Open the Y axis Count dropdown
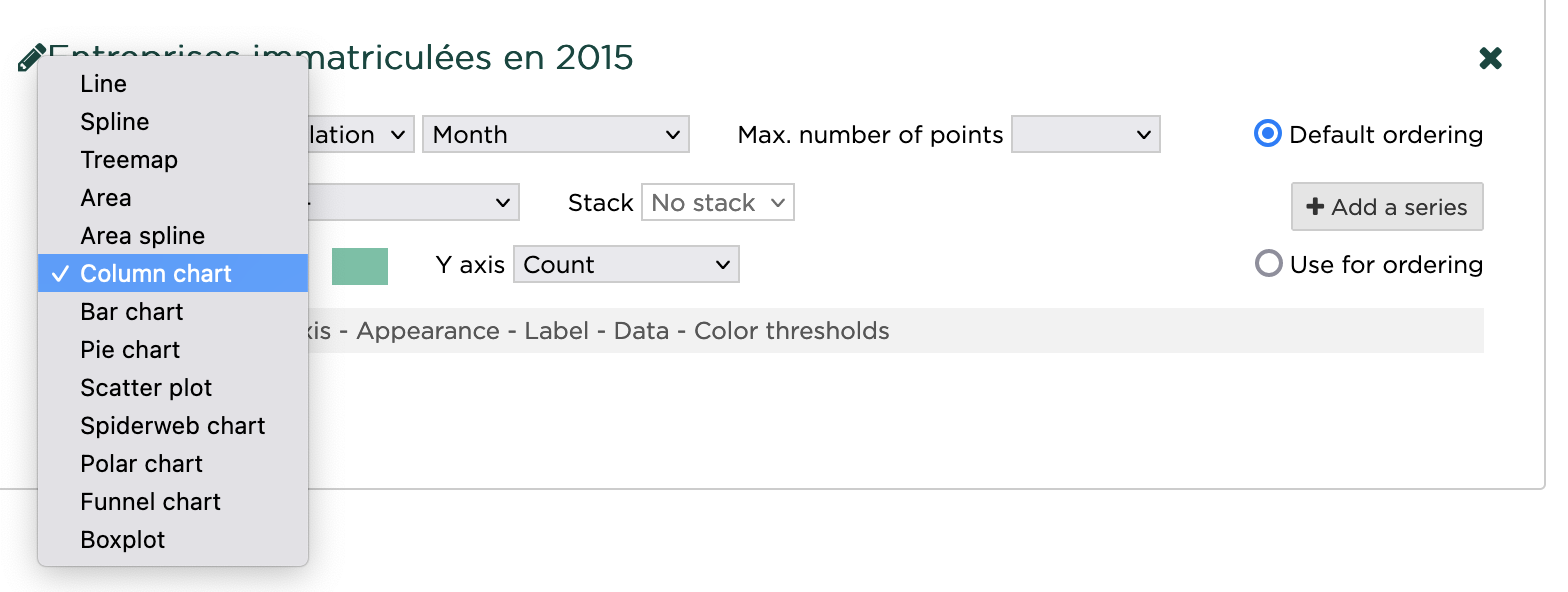This screenshot has height=592, width=1568. [x=626, y=265]
